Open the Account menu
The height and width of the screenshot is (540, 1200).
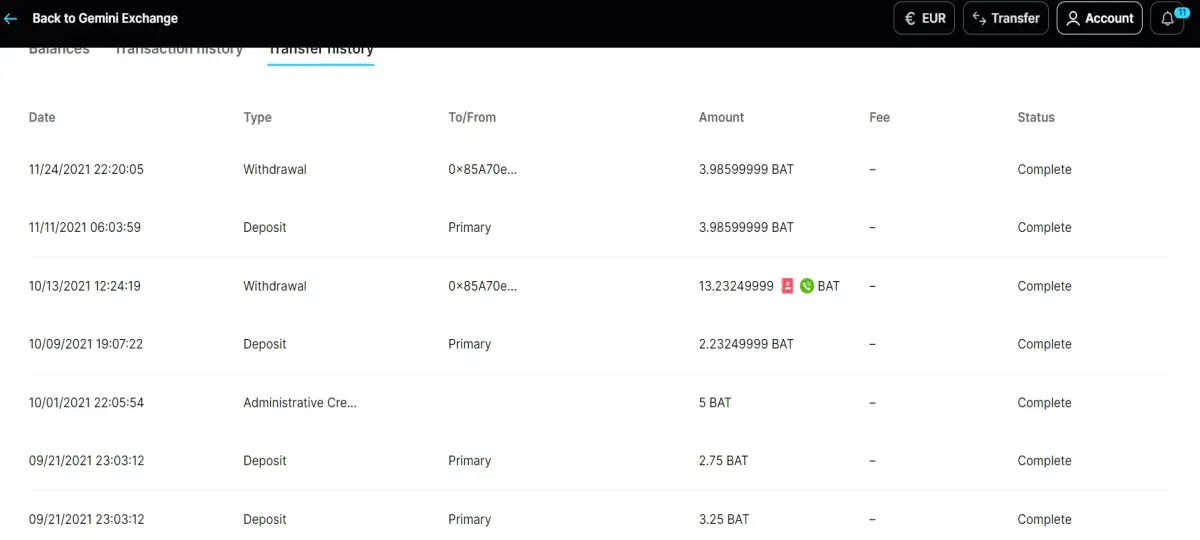pos(1099,18)
